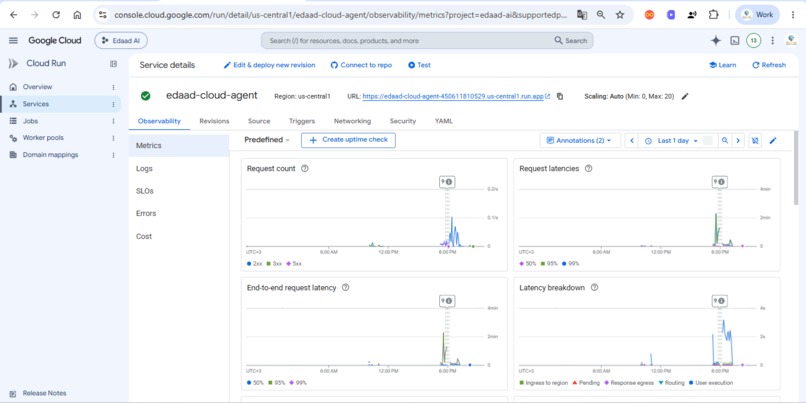The width and height of the screenshot is (806, 403).
Task: Open options menu for Services sidebar item
Action: pos(113,104)
